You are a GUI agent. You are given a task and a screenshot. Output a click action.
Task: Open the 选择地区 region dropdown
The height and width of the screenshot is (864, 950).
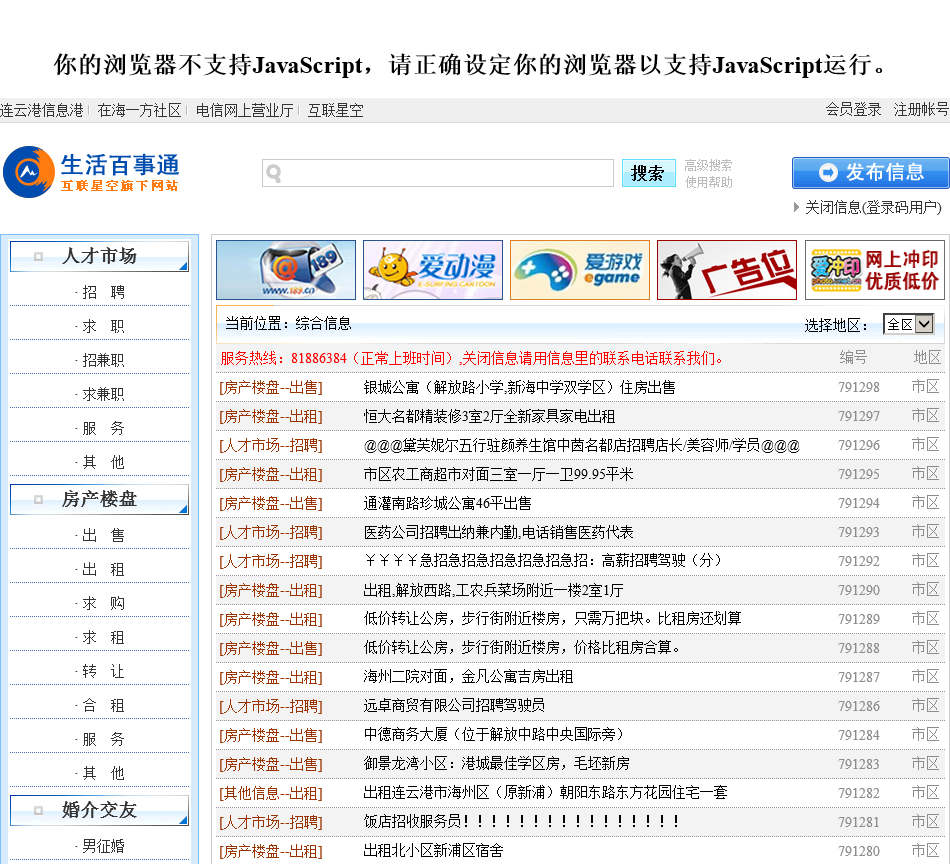[909, 324]
